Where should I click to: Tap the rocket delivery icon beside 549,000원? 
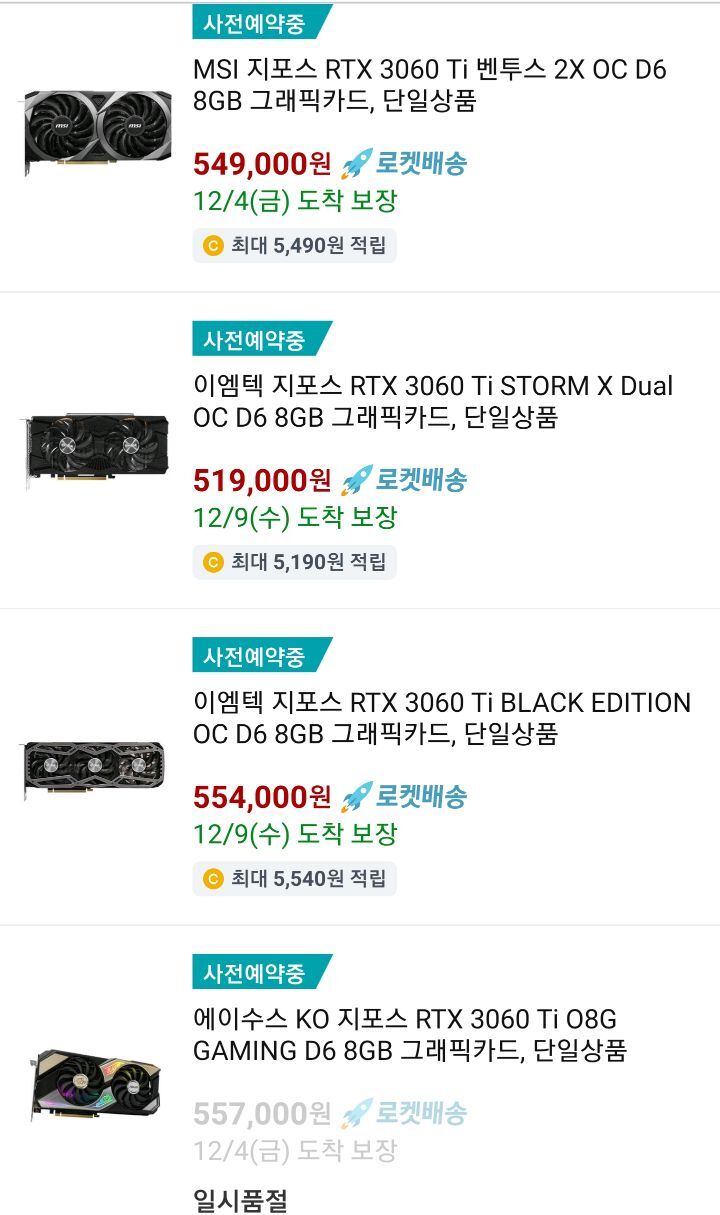coord(356,163)
